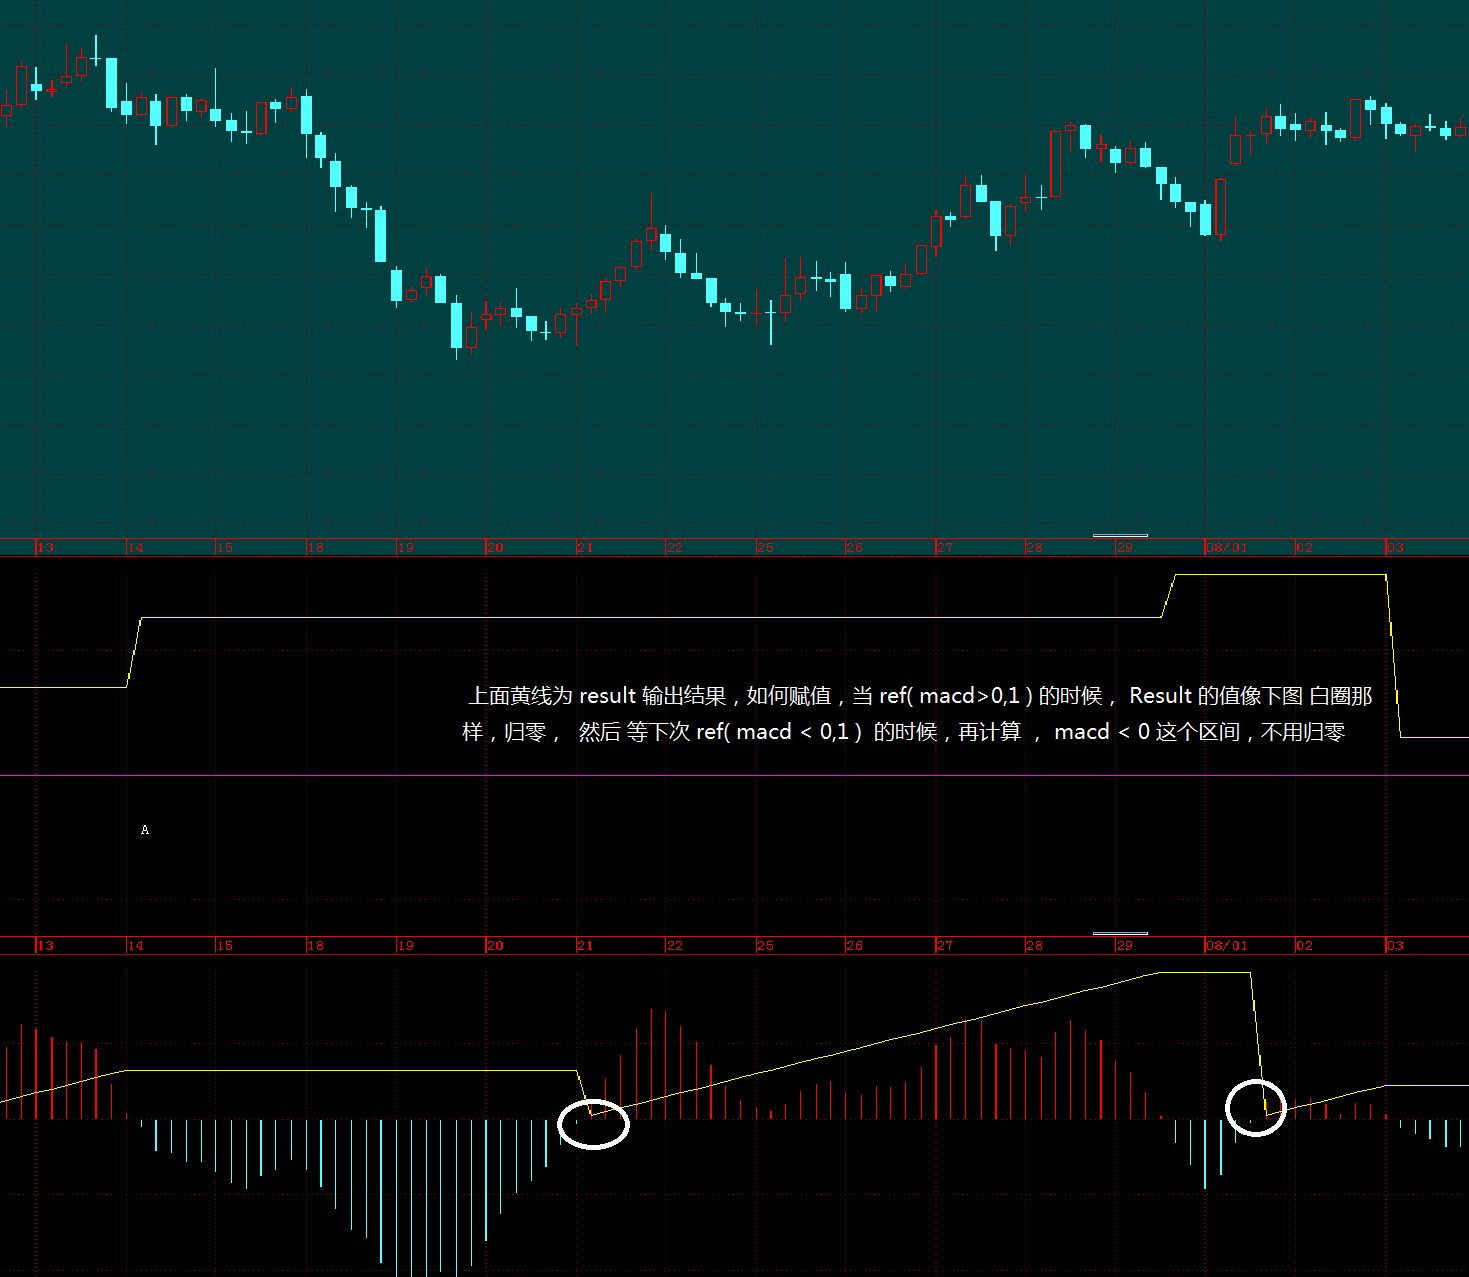Click date label 08/01 on the upper axis
Screen dimensions: 1469x1277
tap(1227, 548)
